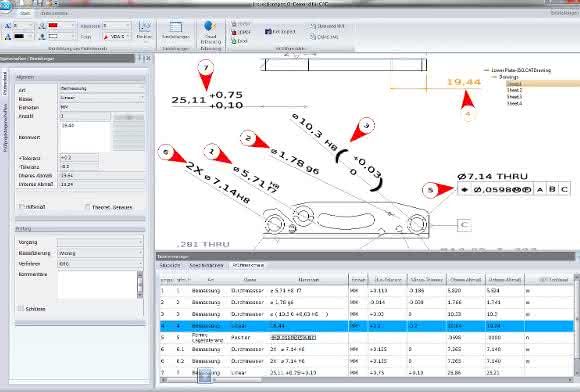Click the balloon fill color icon

click(42, 26)
